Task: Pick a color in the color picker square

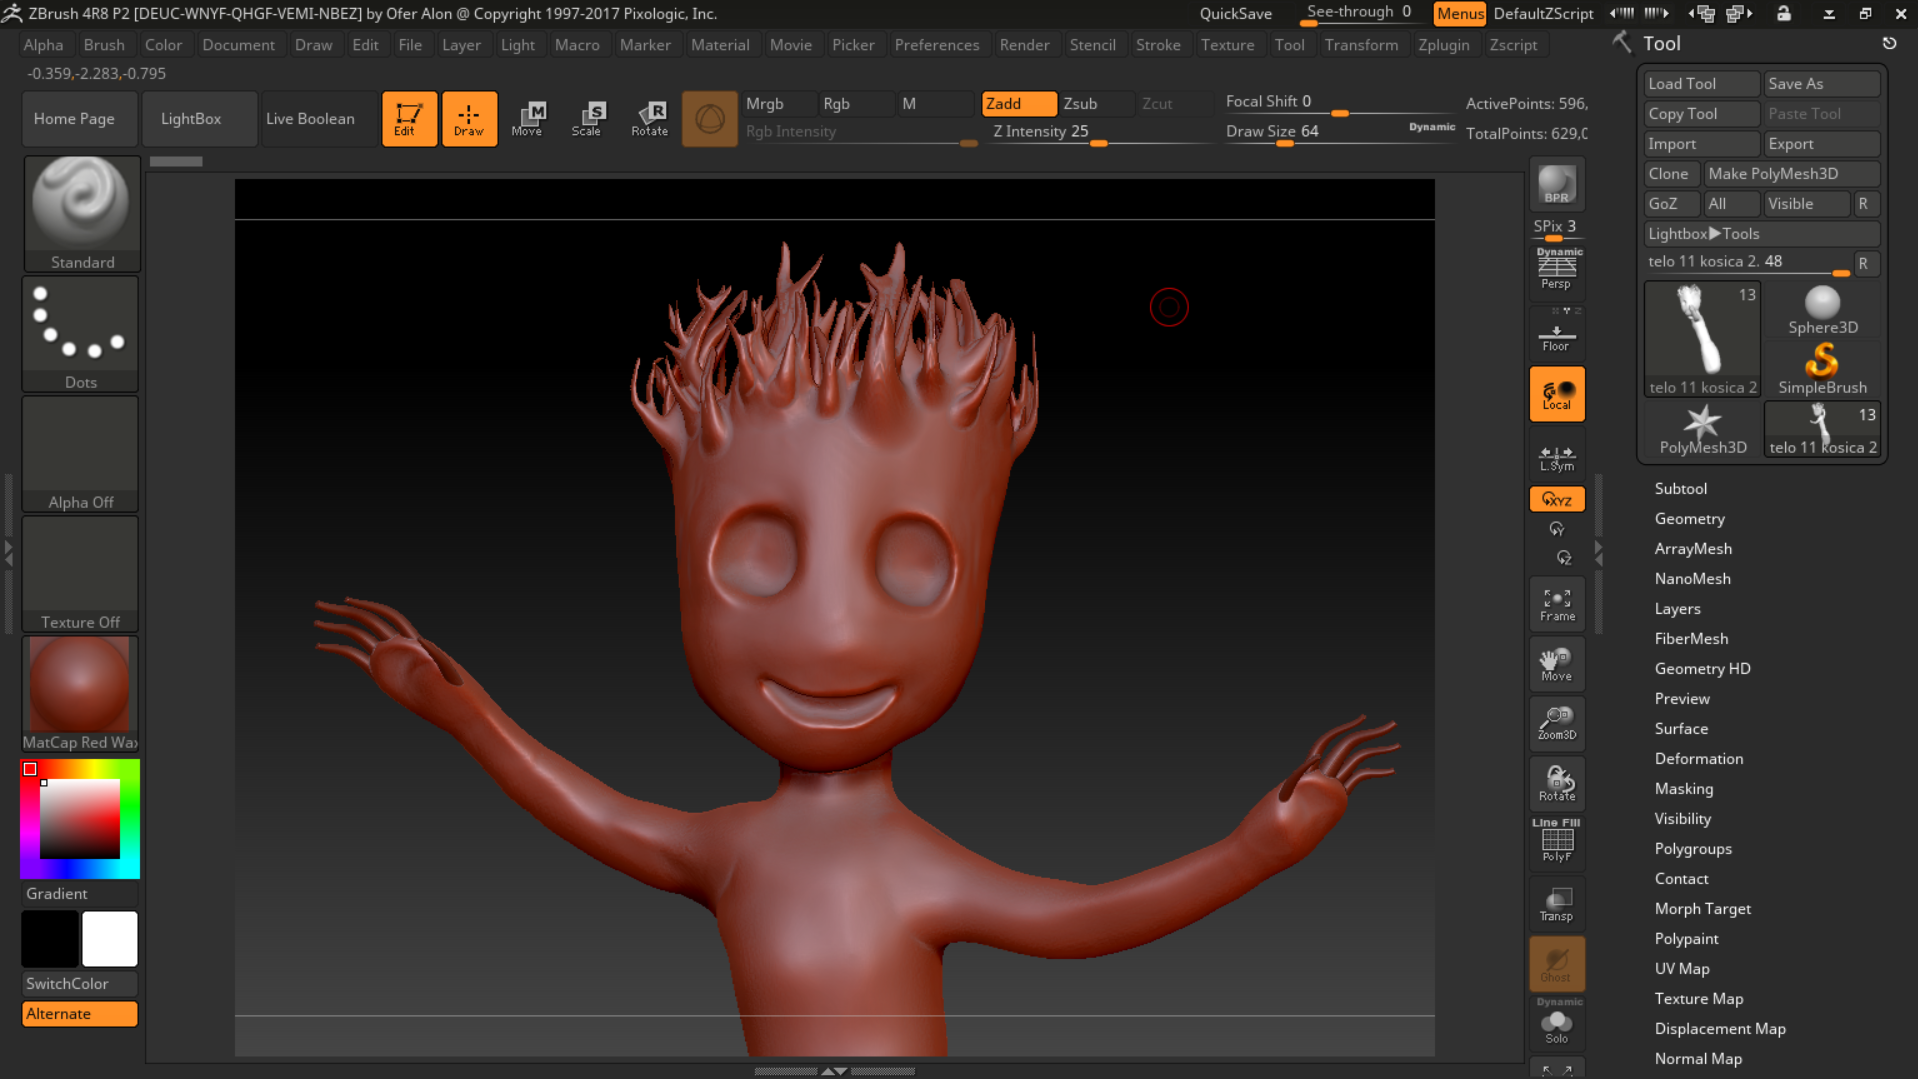Action: pos(80,819)
